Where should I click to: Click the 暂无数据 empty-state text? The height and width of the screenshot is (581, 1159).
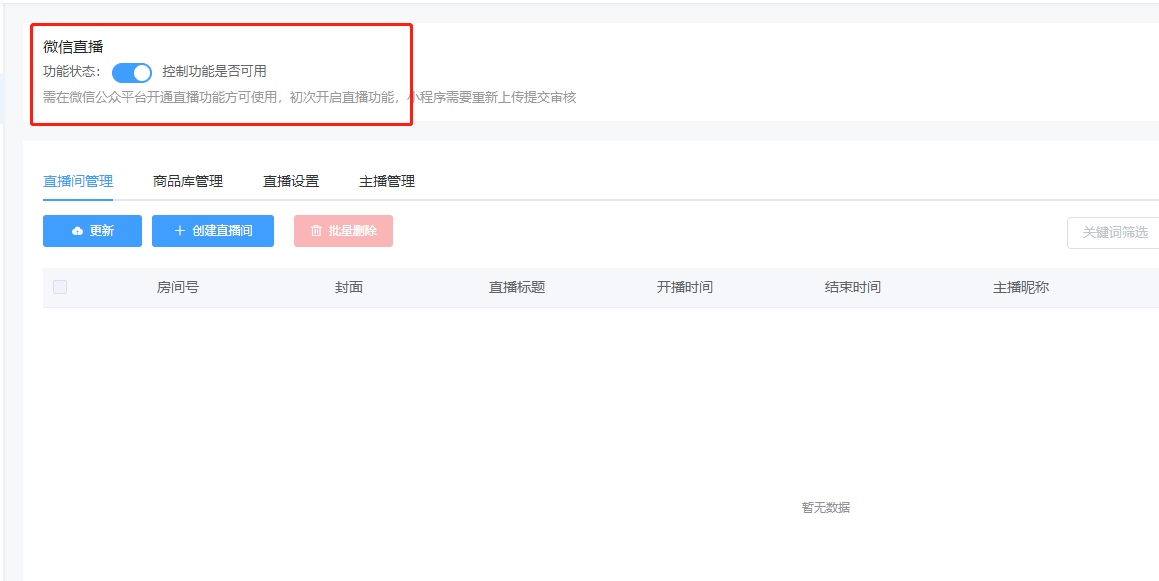click(826, 508)
